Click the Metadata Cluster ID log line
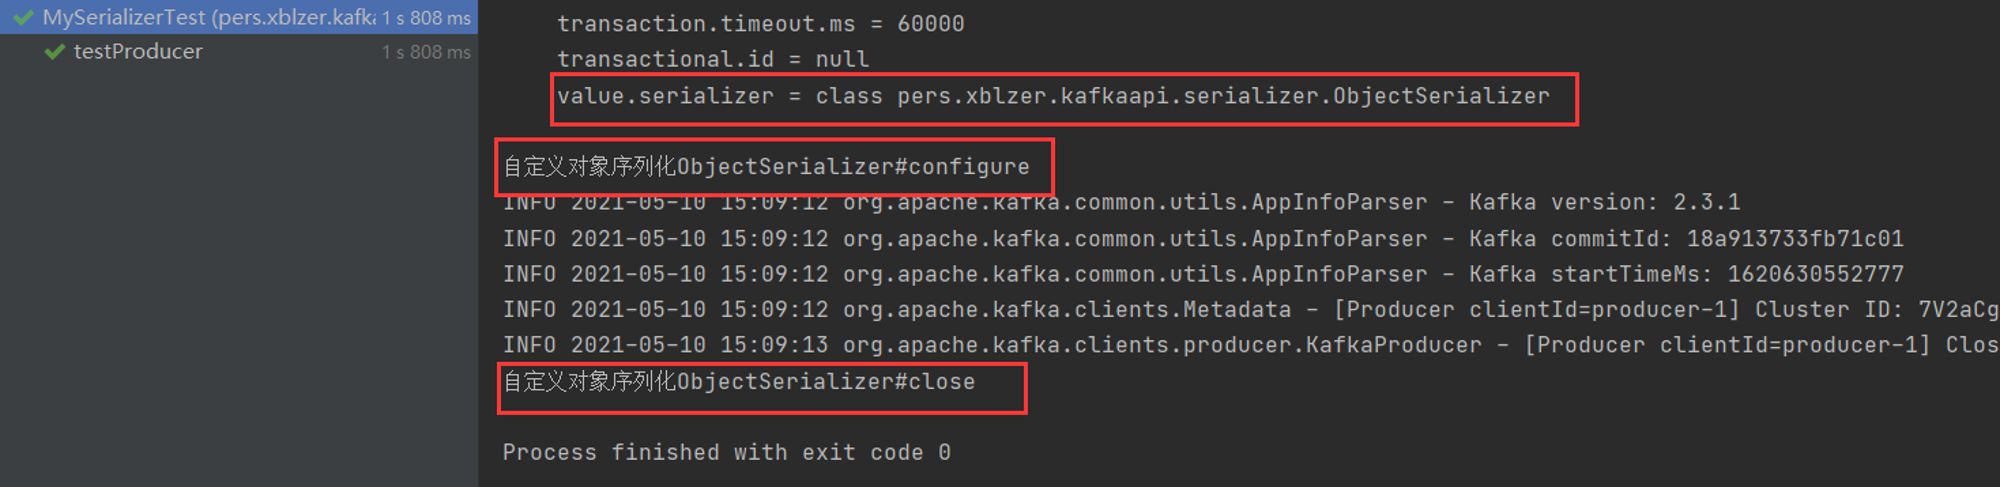The image size is (2000, 487). [x=1250, y=310]
